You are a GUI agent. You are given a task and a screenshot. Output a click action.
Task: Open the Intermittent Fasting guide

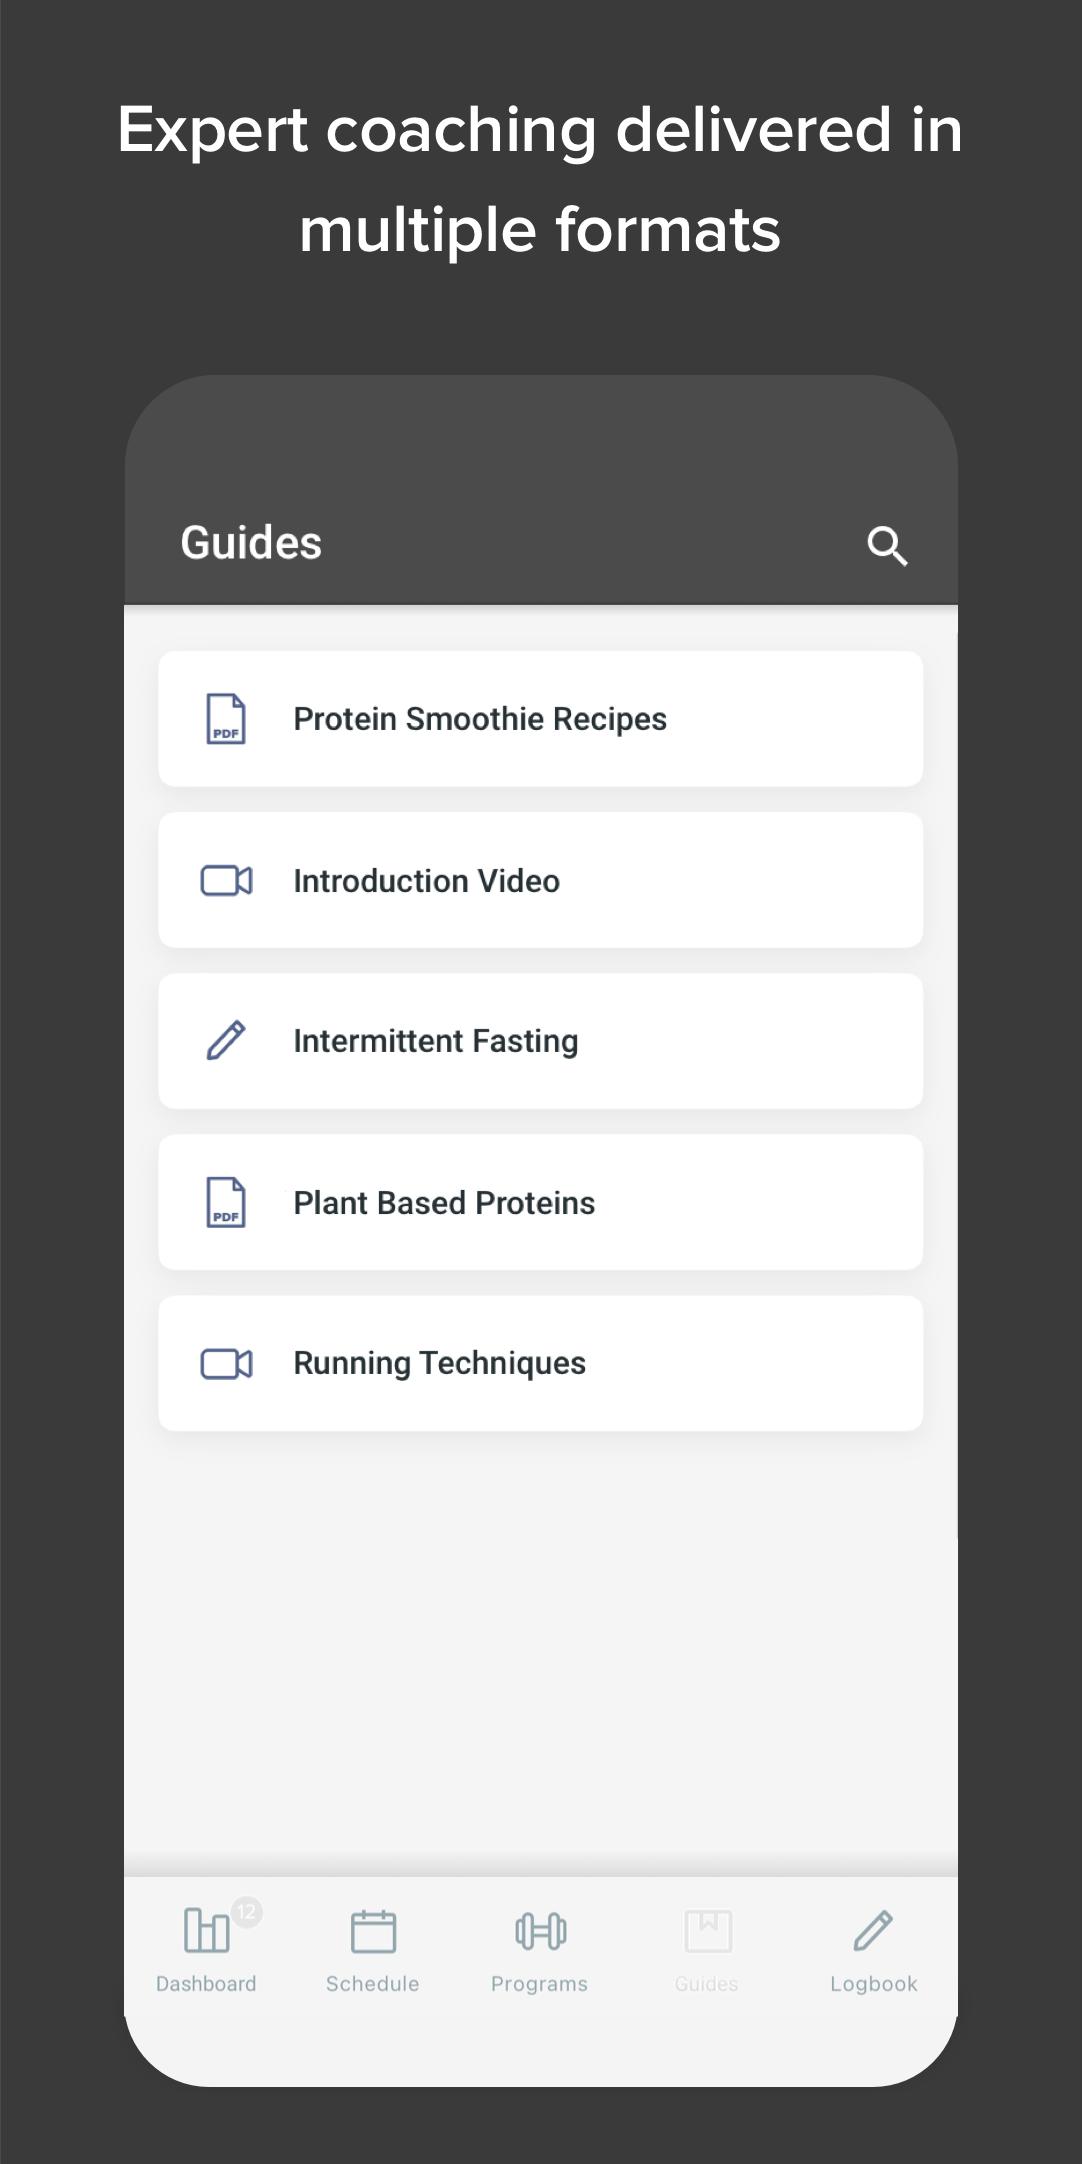click(540, 1041)
